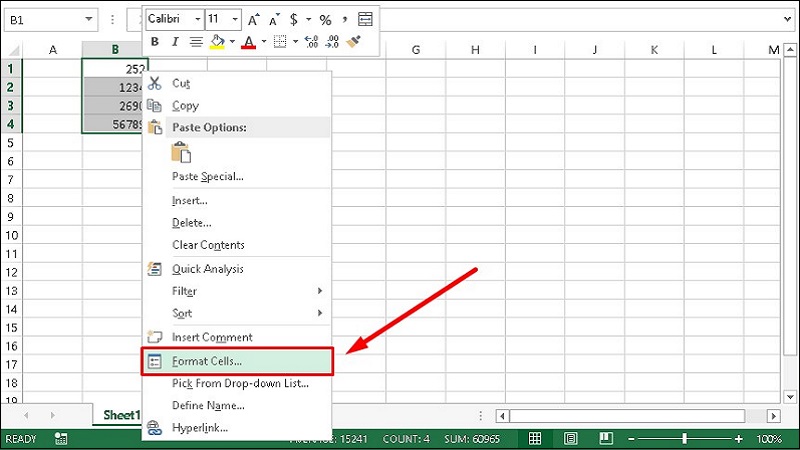Viewport: 800px width, 450px height.
Task: Choose Insert Comment in the context menu
Action: point(237,337)
